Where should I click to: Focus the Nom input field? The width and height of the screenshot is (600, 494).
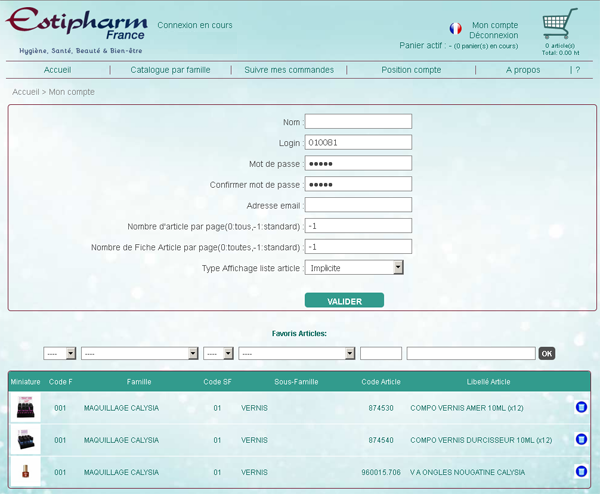358,122
